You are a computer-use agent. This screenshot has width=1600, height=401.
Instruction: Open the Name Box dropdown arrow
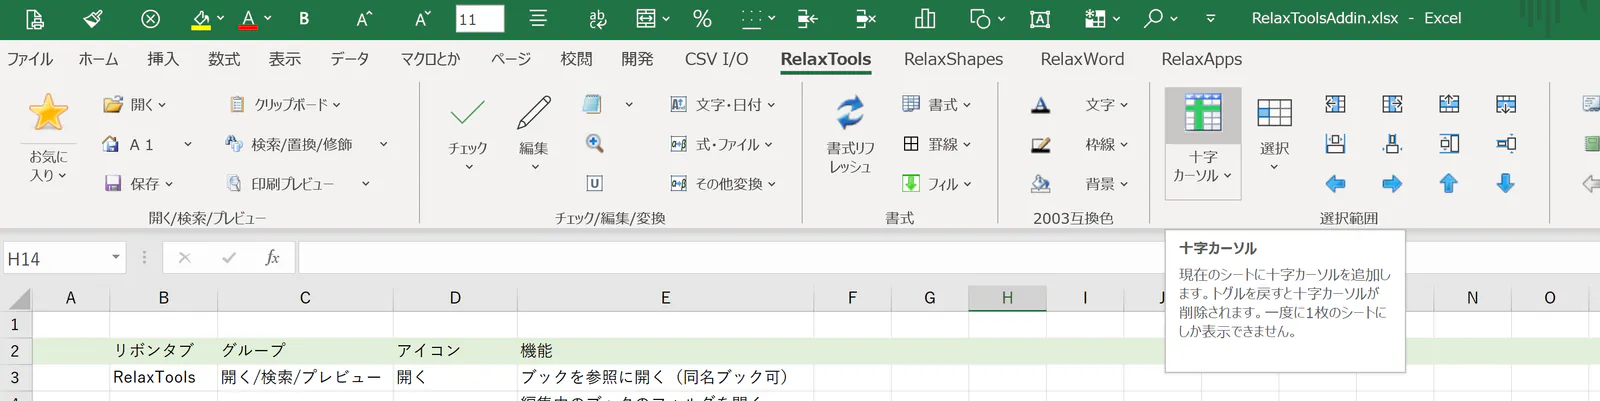tap(116, 258)
